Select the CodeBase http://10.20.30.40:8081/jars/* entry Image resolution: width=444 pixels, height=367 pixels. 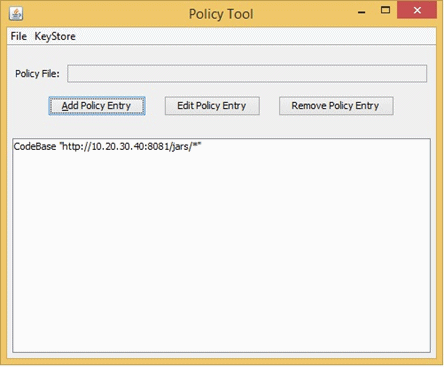tap(107, 146)
